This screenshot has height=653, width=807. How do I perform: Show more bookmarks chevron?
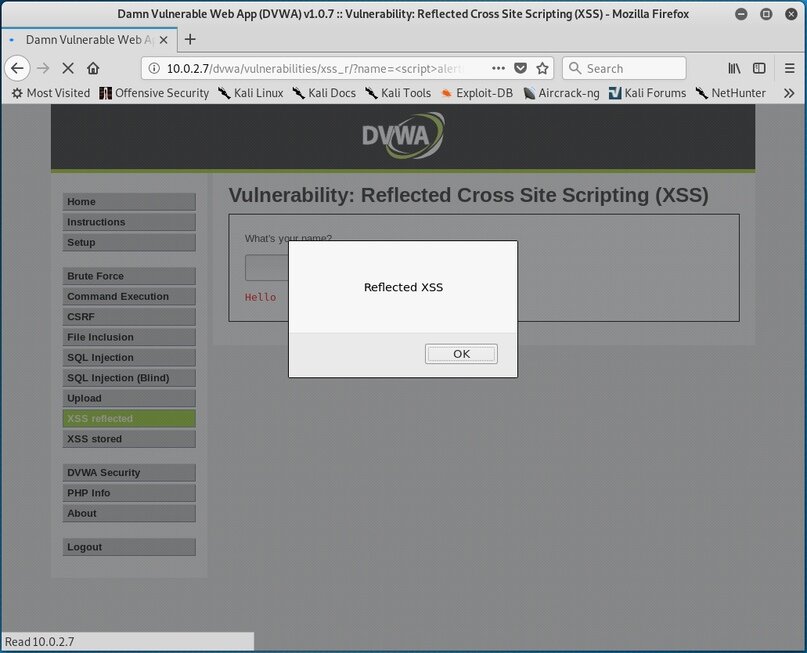point(789,93)
